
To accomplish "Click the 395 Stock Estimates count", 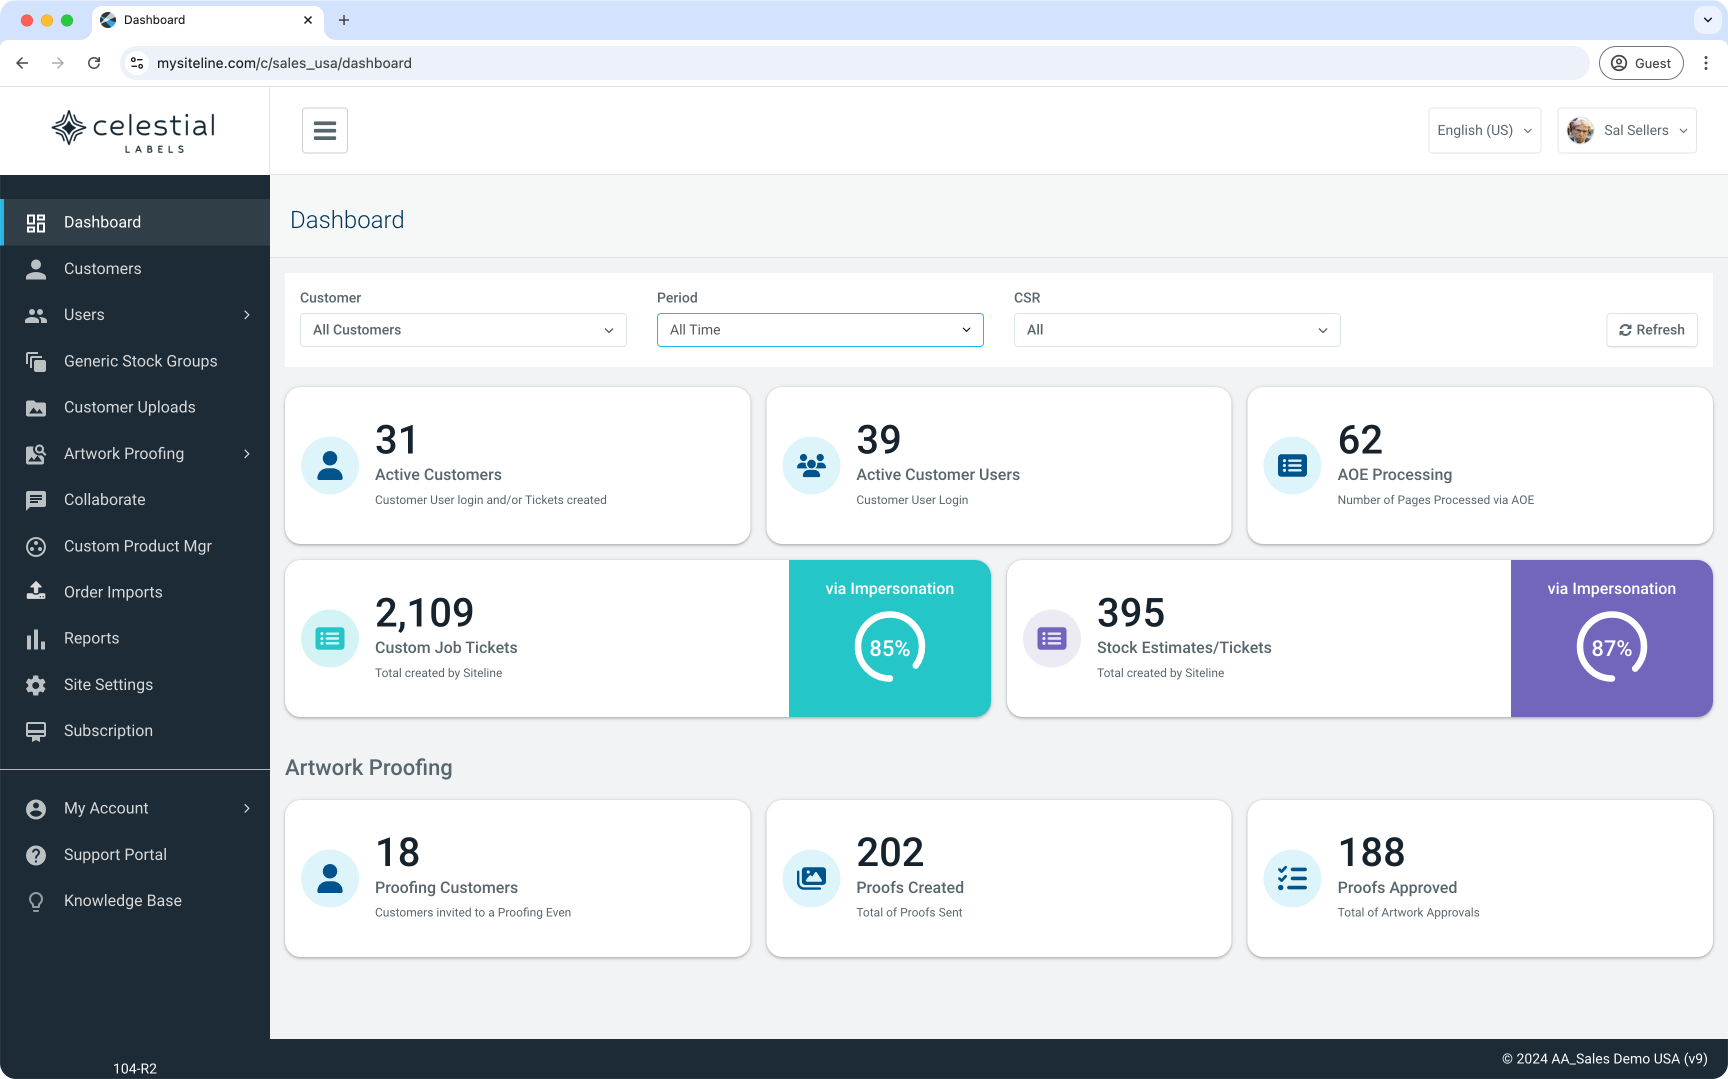I will point(1131,613).
